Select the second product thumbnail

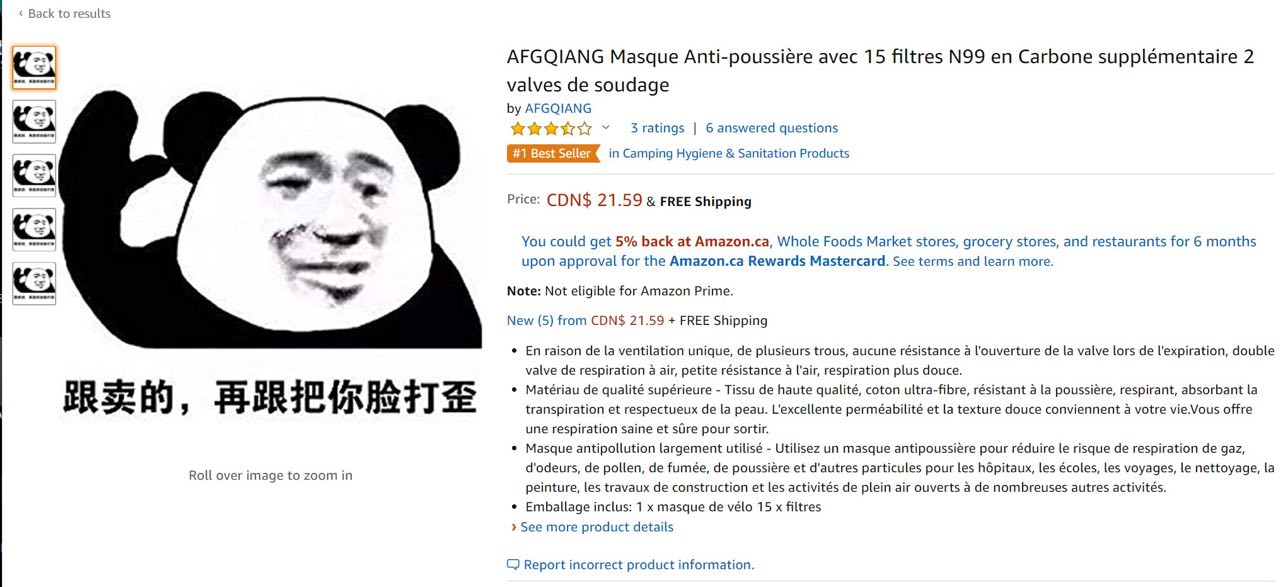pos(34,122)
